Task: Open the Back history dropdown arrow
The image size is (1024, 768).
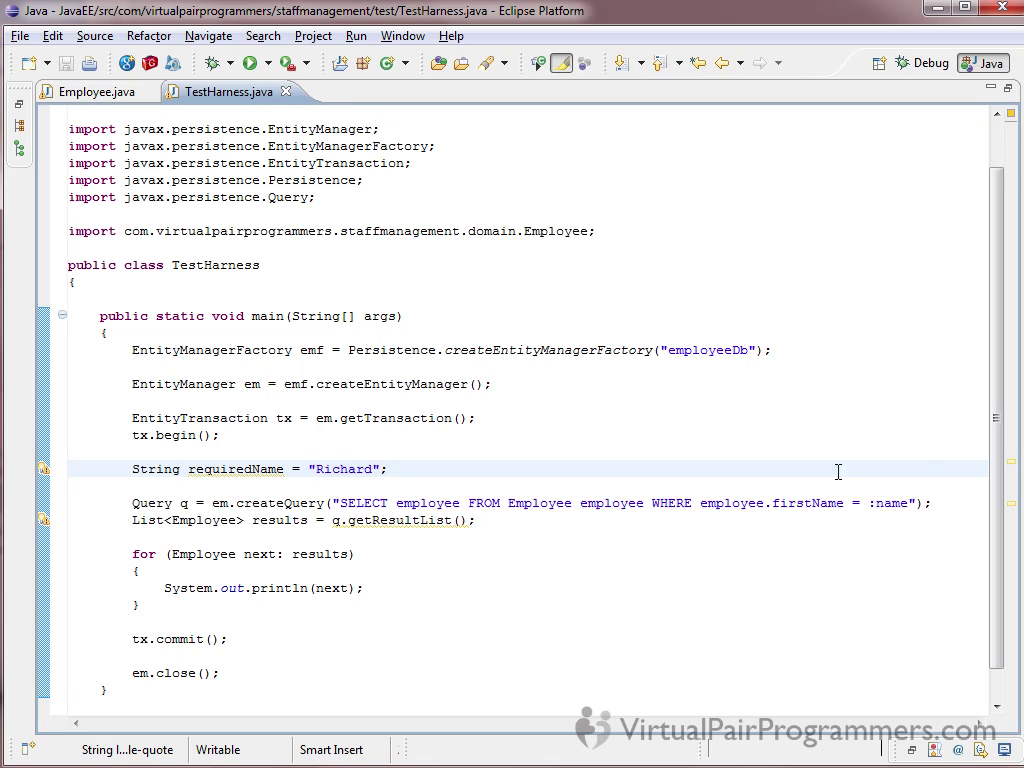Action: [x=740, y=63]
